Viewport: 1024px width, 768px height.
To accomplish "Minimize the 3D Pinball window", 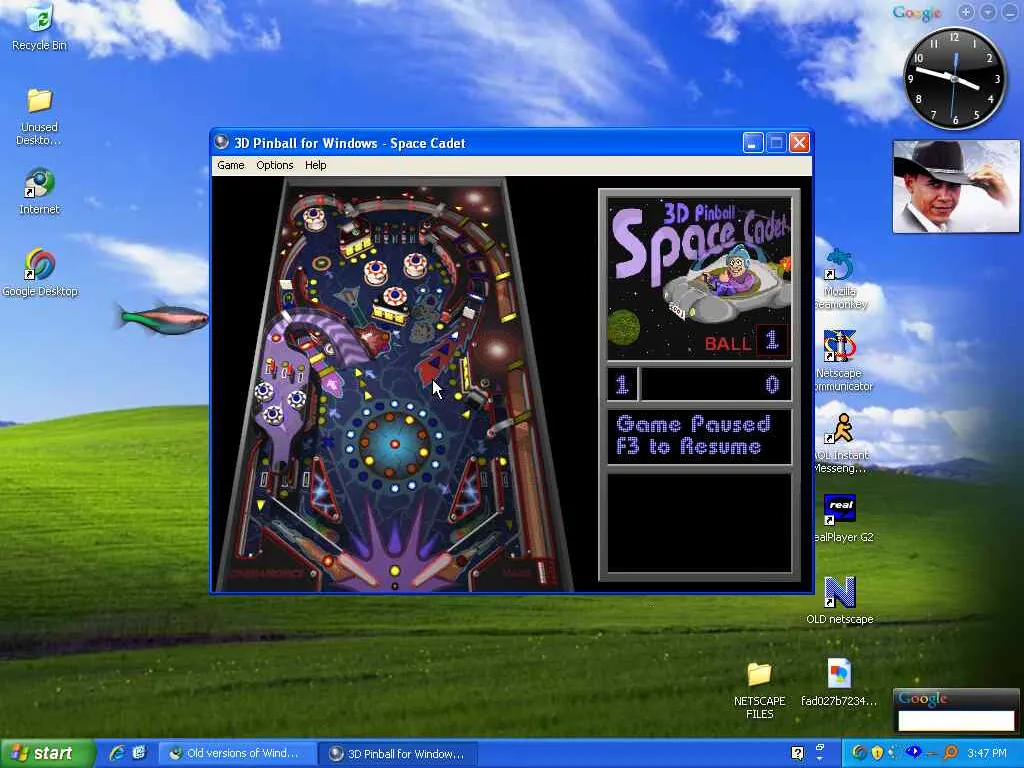I will pos(753,143).
